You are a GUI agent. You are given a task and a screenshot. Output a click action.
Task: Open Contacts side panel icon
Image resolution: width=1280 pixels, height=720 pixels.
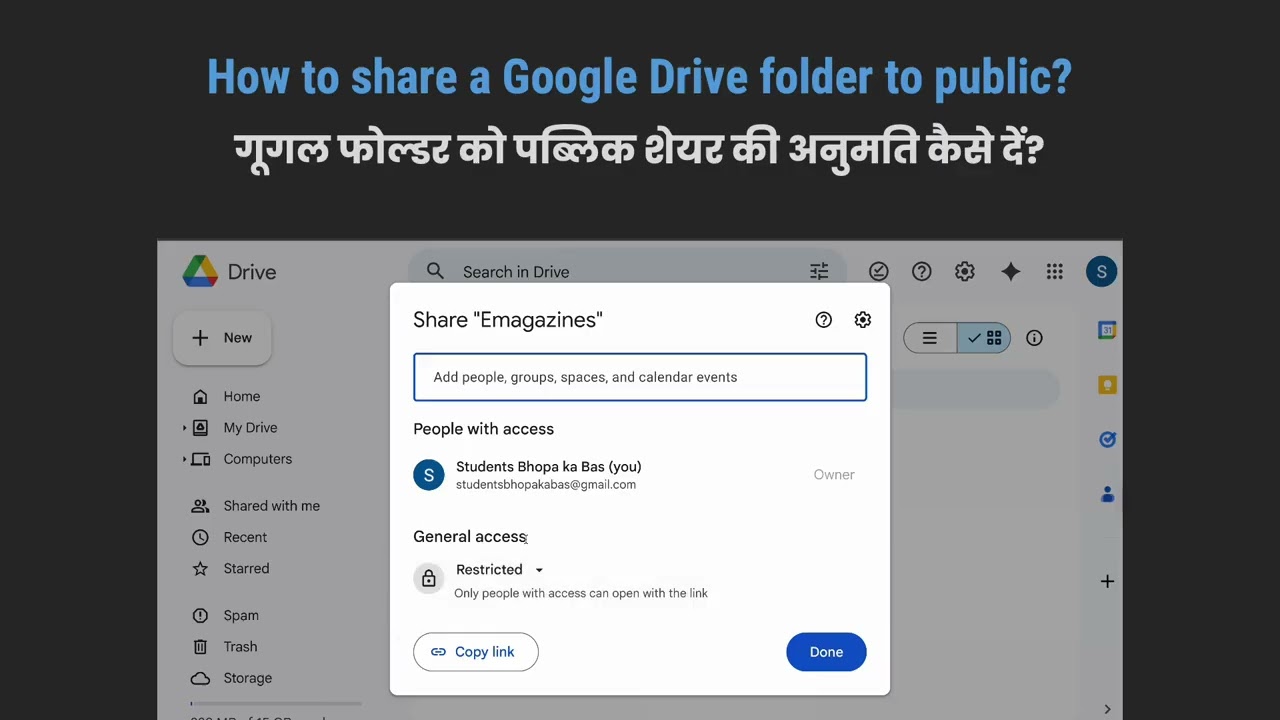[1107, 494]
